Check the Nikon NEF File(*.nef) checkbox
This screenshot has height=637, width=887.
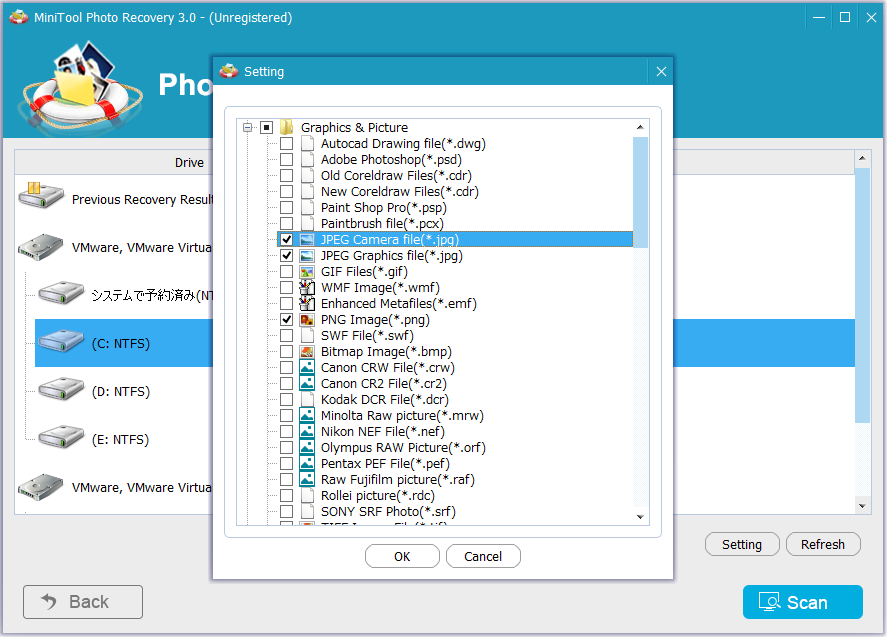coord(287,432)
